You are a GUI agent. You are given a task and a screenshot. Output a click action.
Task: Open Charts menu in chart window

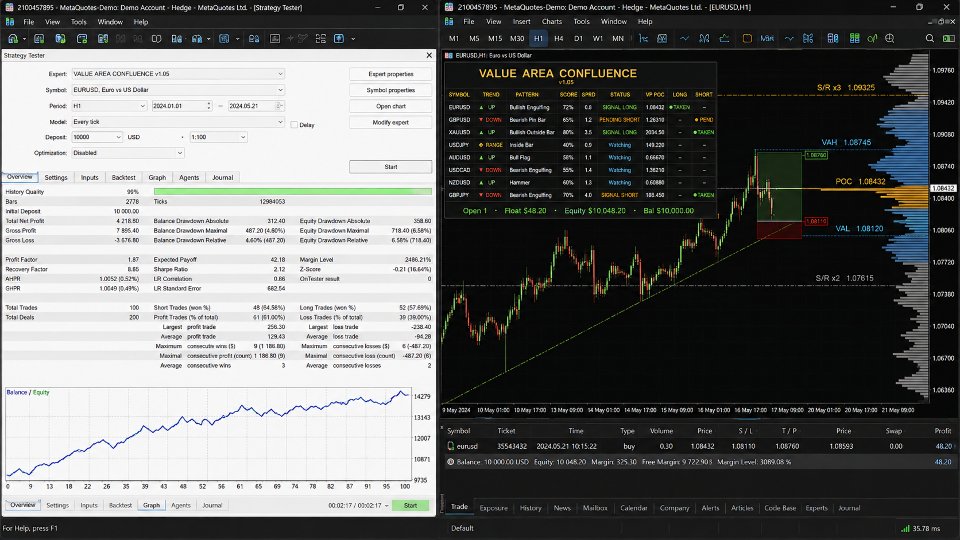tap(552, 21)
